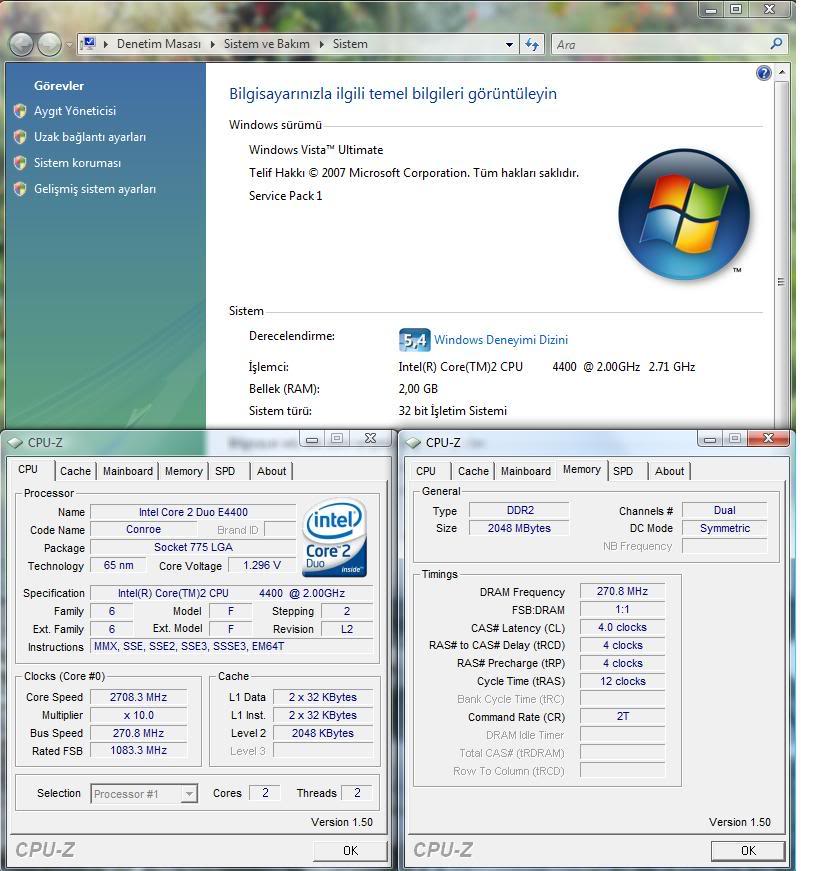Viewport: 840px width, 871px height.
Task: Click the DC Mode value Symmetric
Action: point(724,528)
